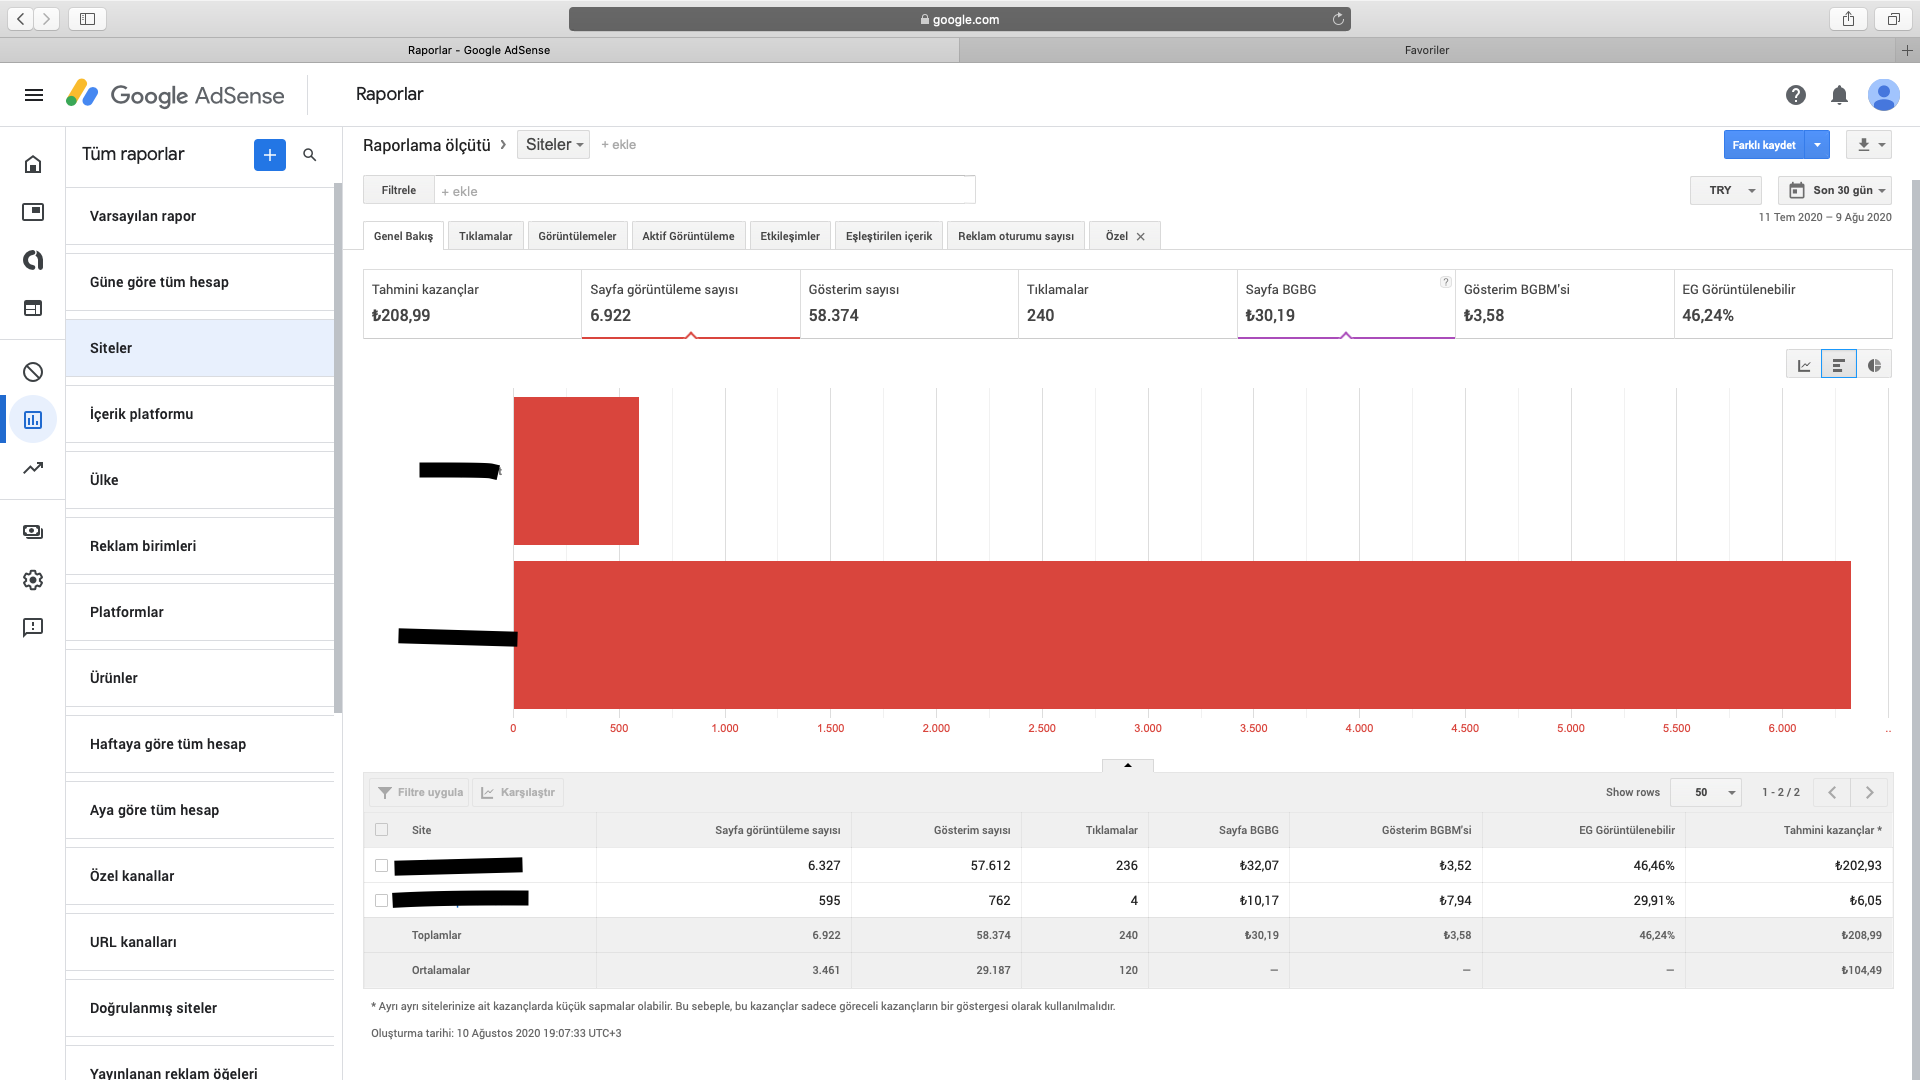Switch to the Tıklamalar tab
The image size is (1920, 1080).
(485, 236)
